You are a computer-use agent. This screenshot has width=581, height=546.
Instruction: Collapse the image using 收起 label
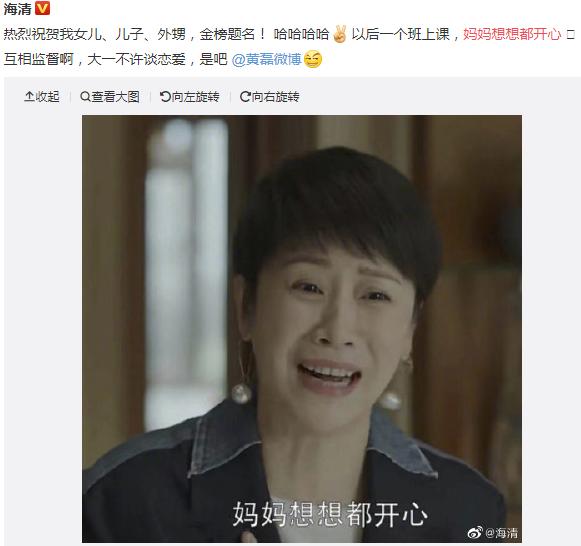pyautogui.click(x=47, y=97)
